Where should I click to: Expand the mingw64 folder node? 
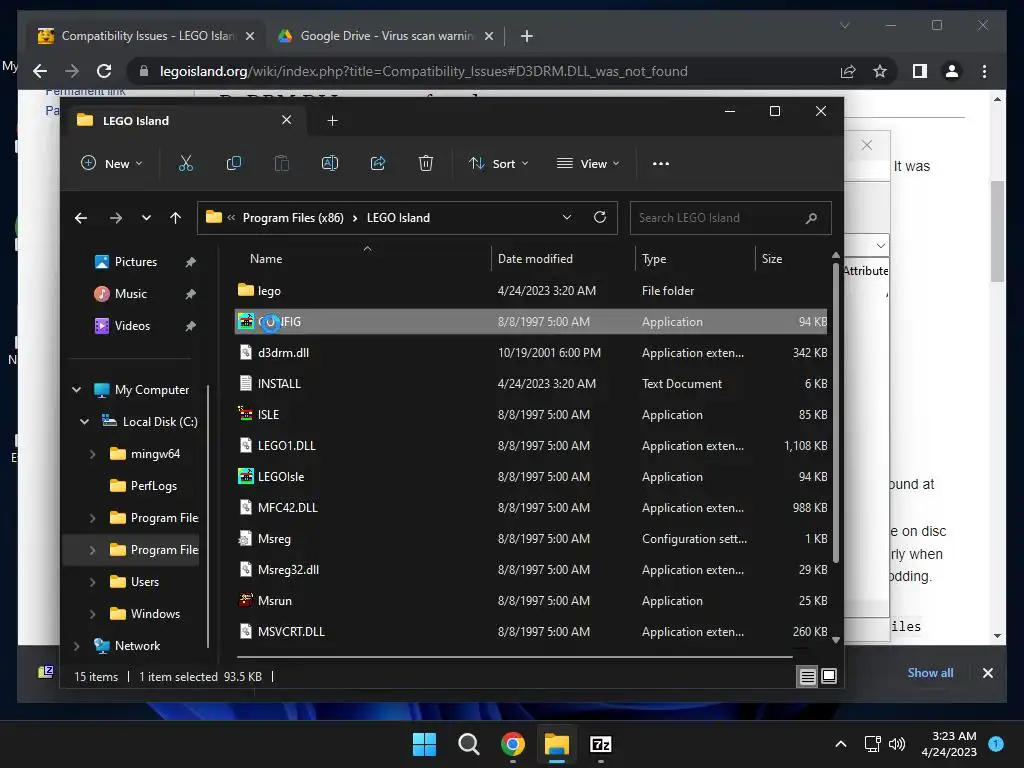pos(92,454)
